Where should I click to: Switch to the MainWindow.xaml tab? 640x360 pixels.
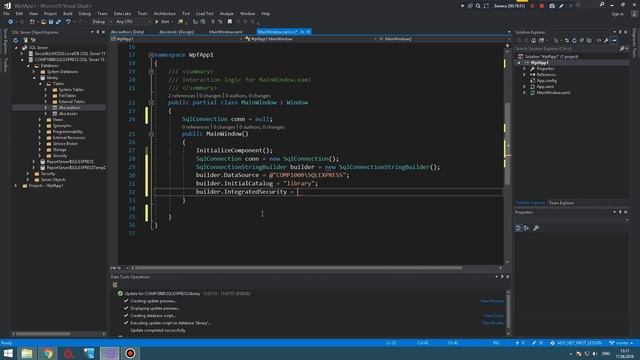[x=226, y=32]
